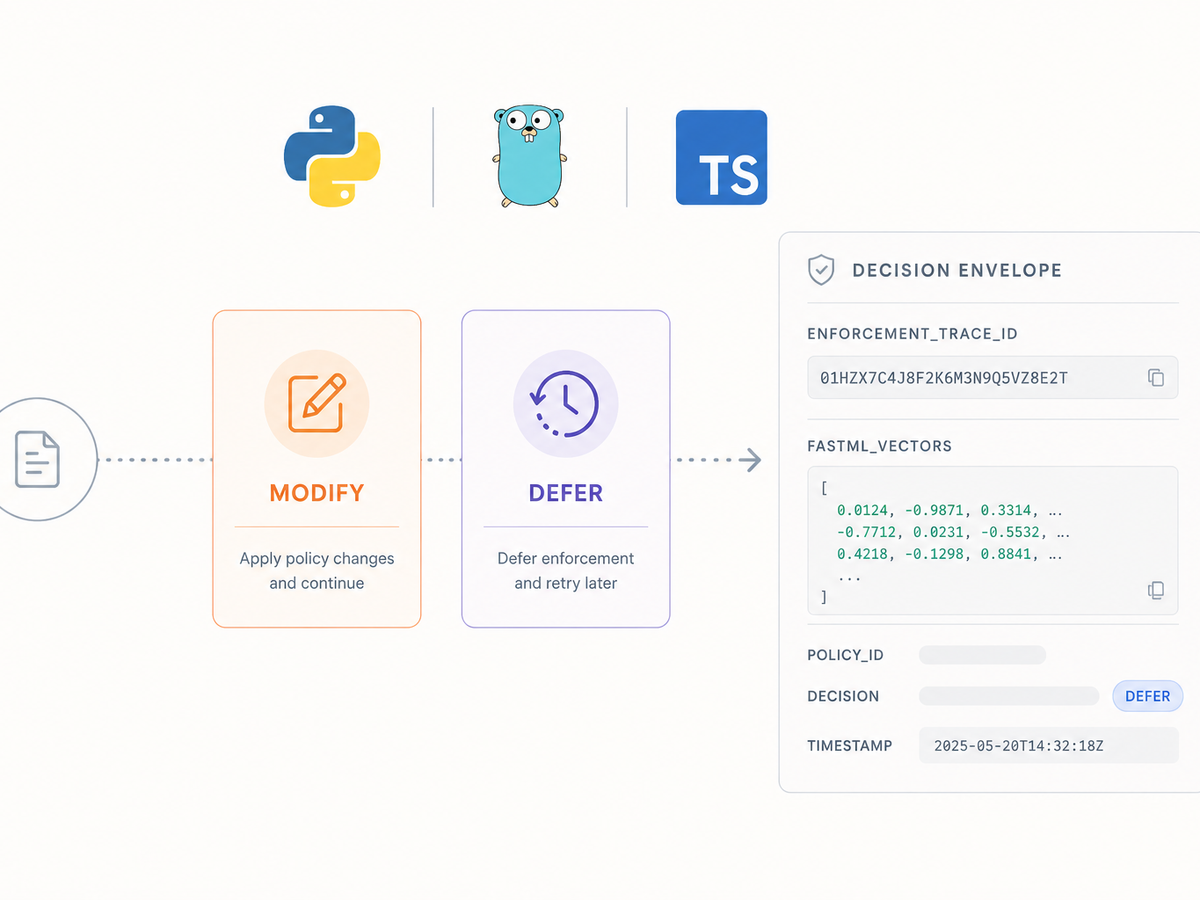Click the DEFER clock retry icon
This screenshot has width=1200, height=900.
(565, 403)
